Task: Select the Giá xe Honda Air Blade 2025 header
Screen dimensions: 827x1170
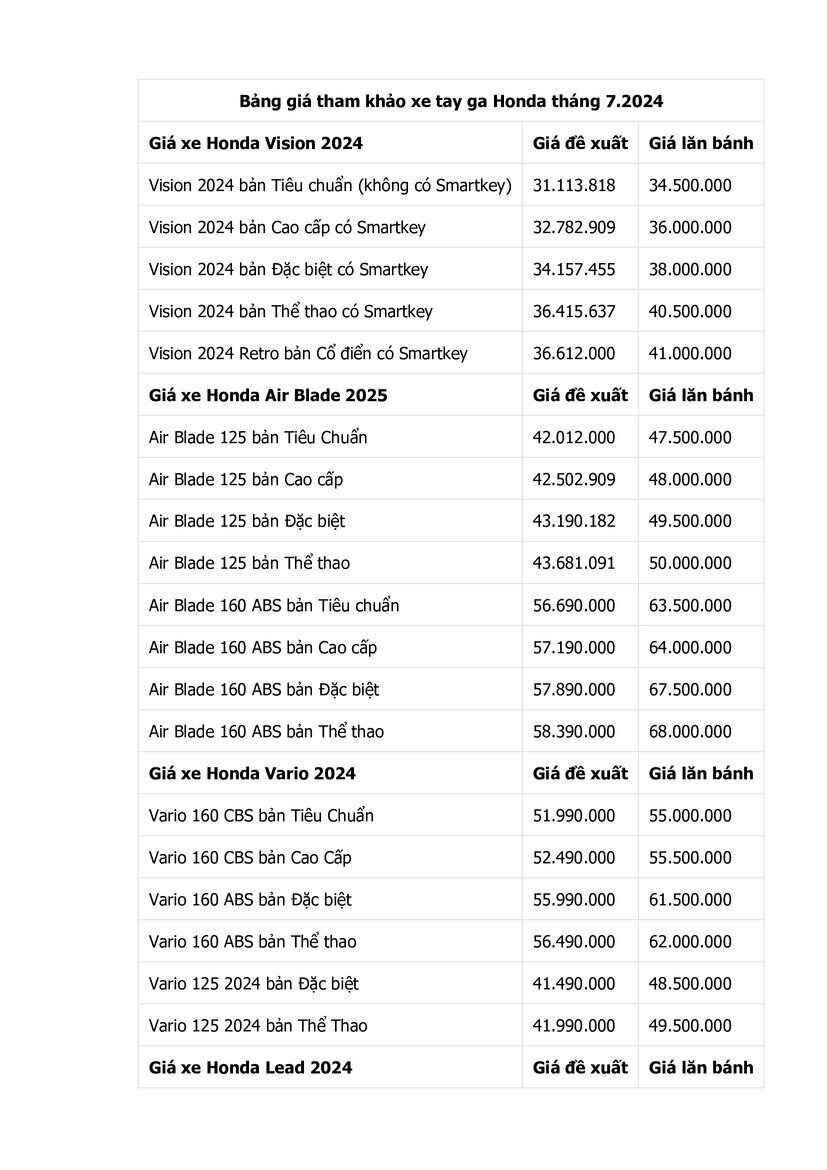Action: click(x=268, y=395)
